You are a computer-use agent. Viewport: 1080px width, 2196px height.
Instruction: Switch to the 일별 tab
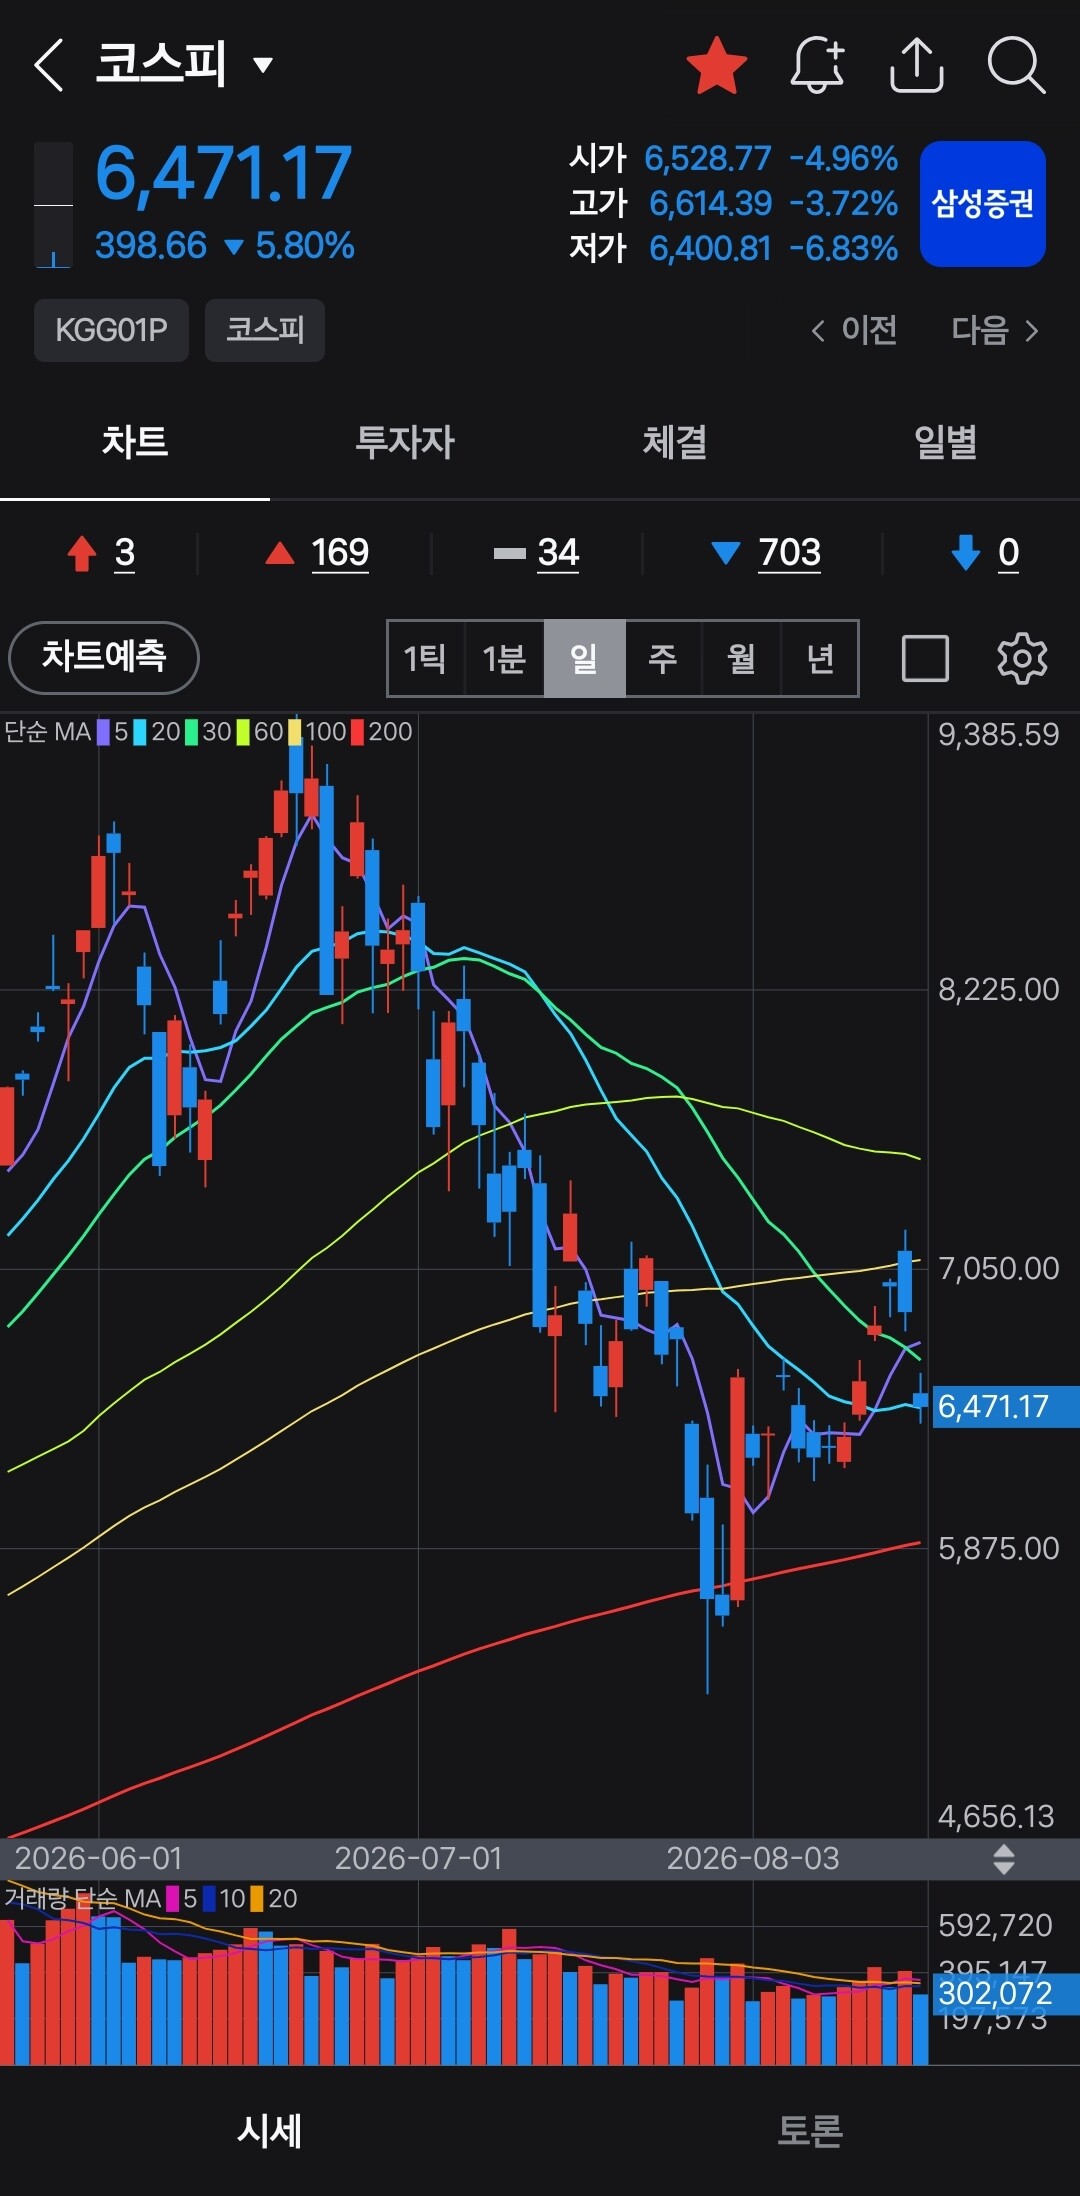945,441
